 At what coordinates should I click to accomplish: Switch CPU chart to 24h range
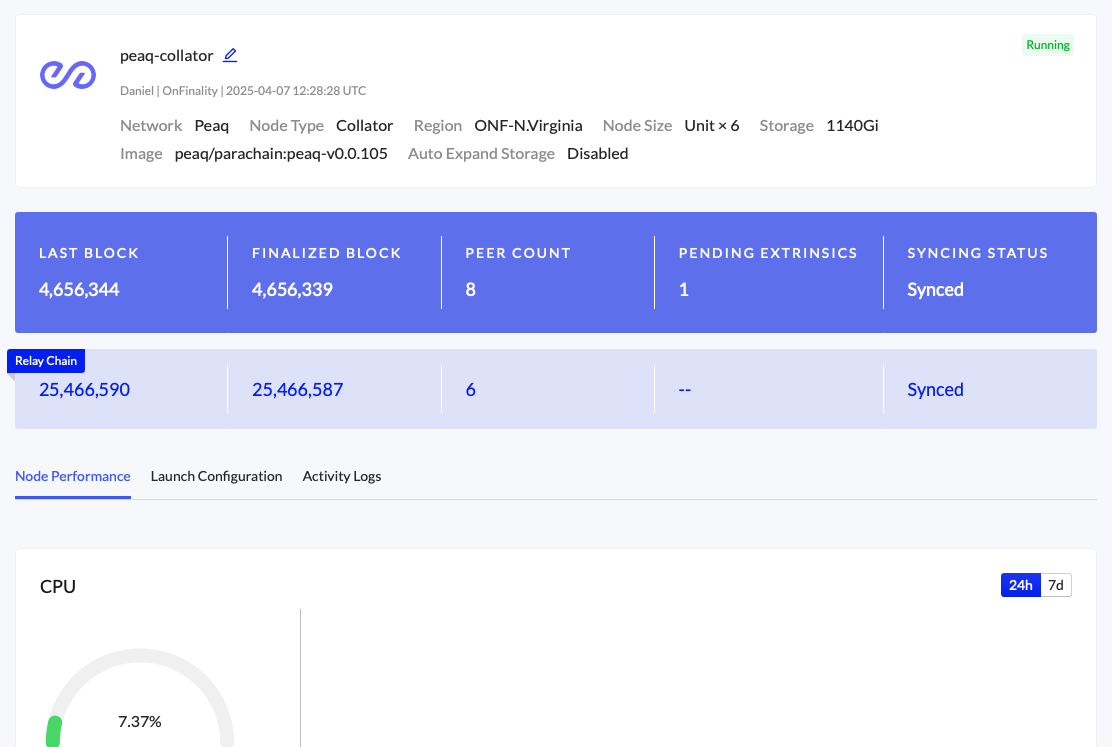tap(1020, 585)
